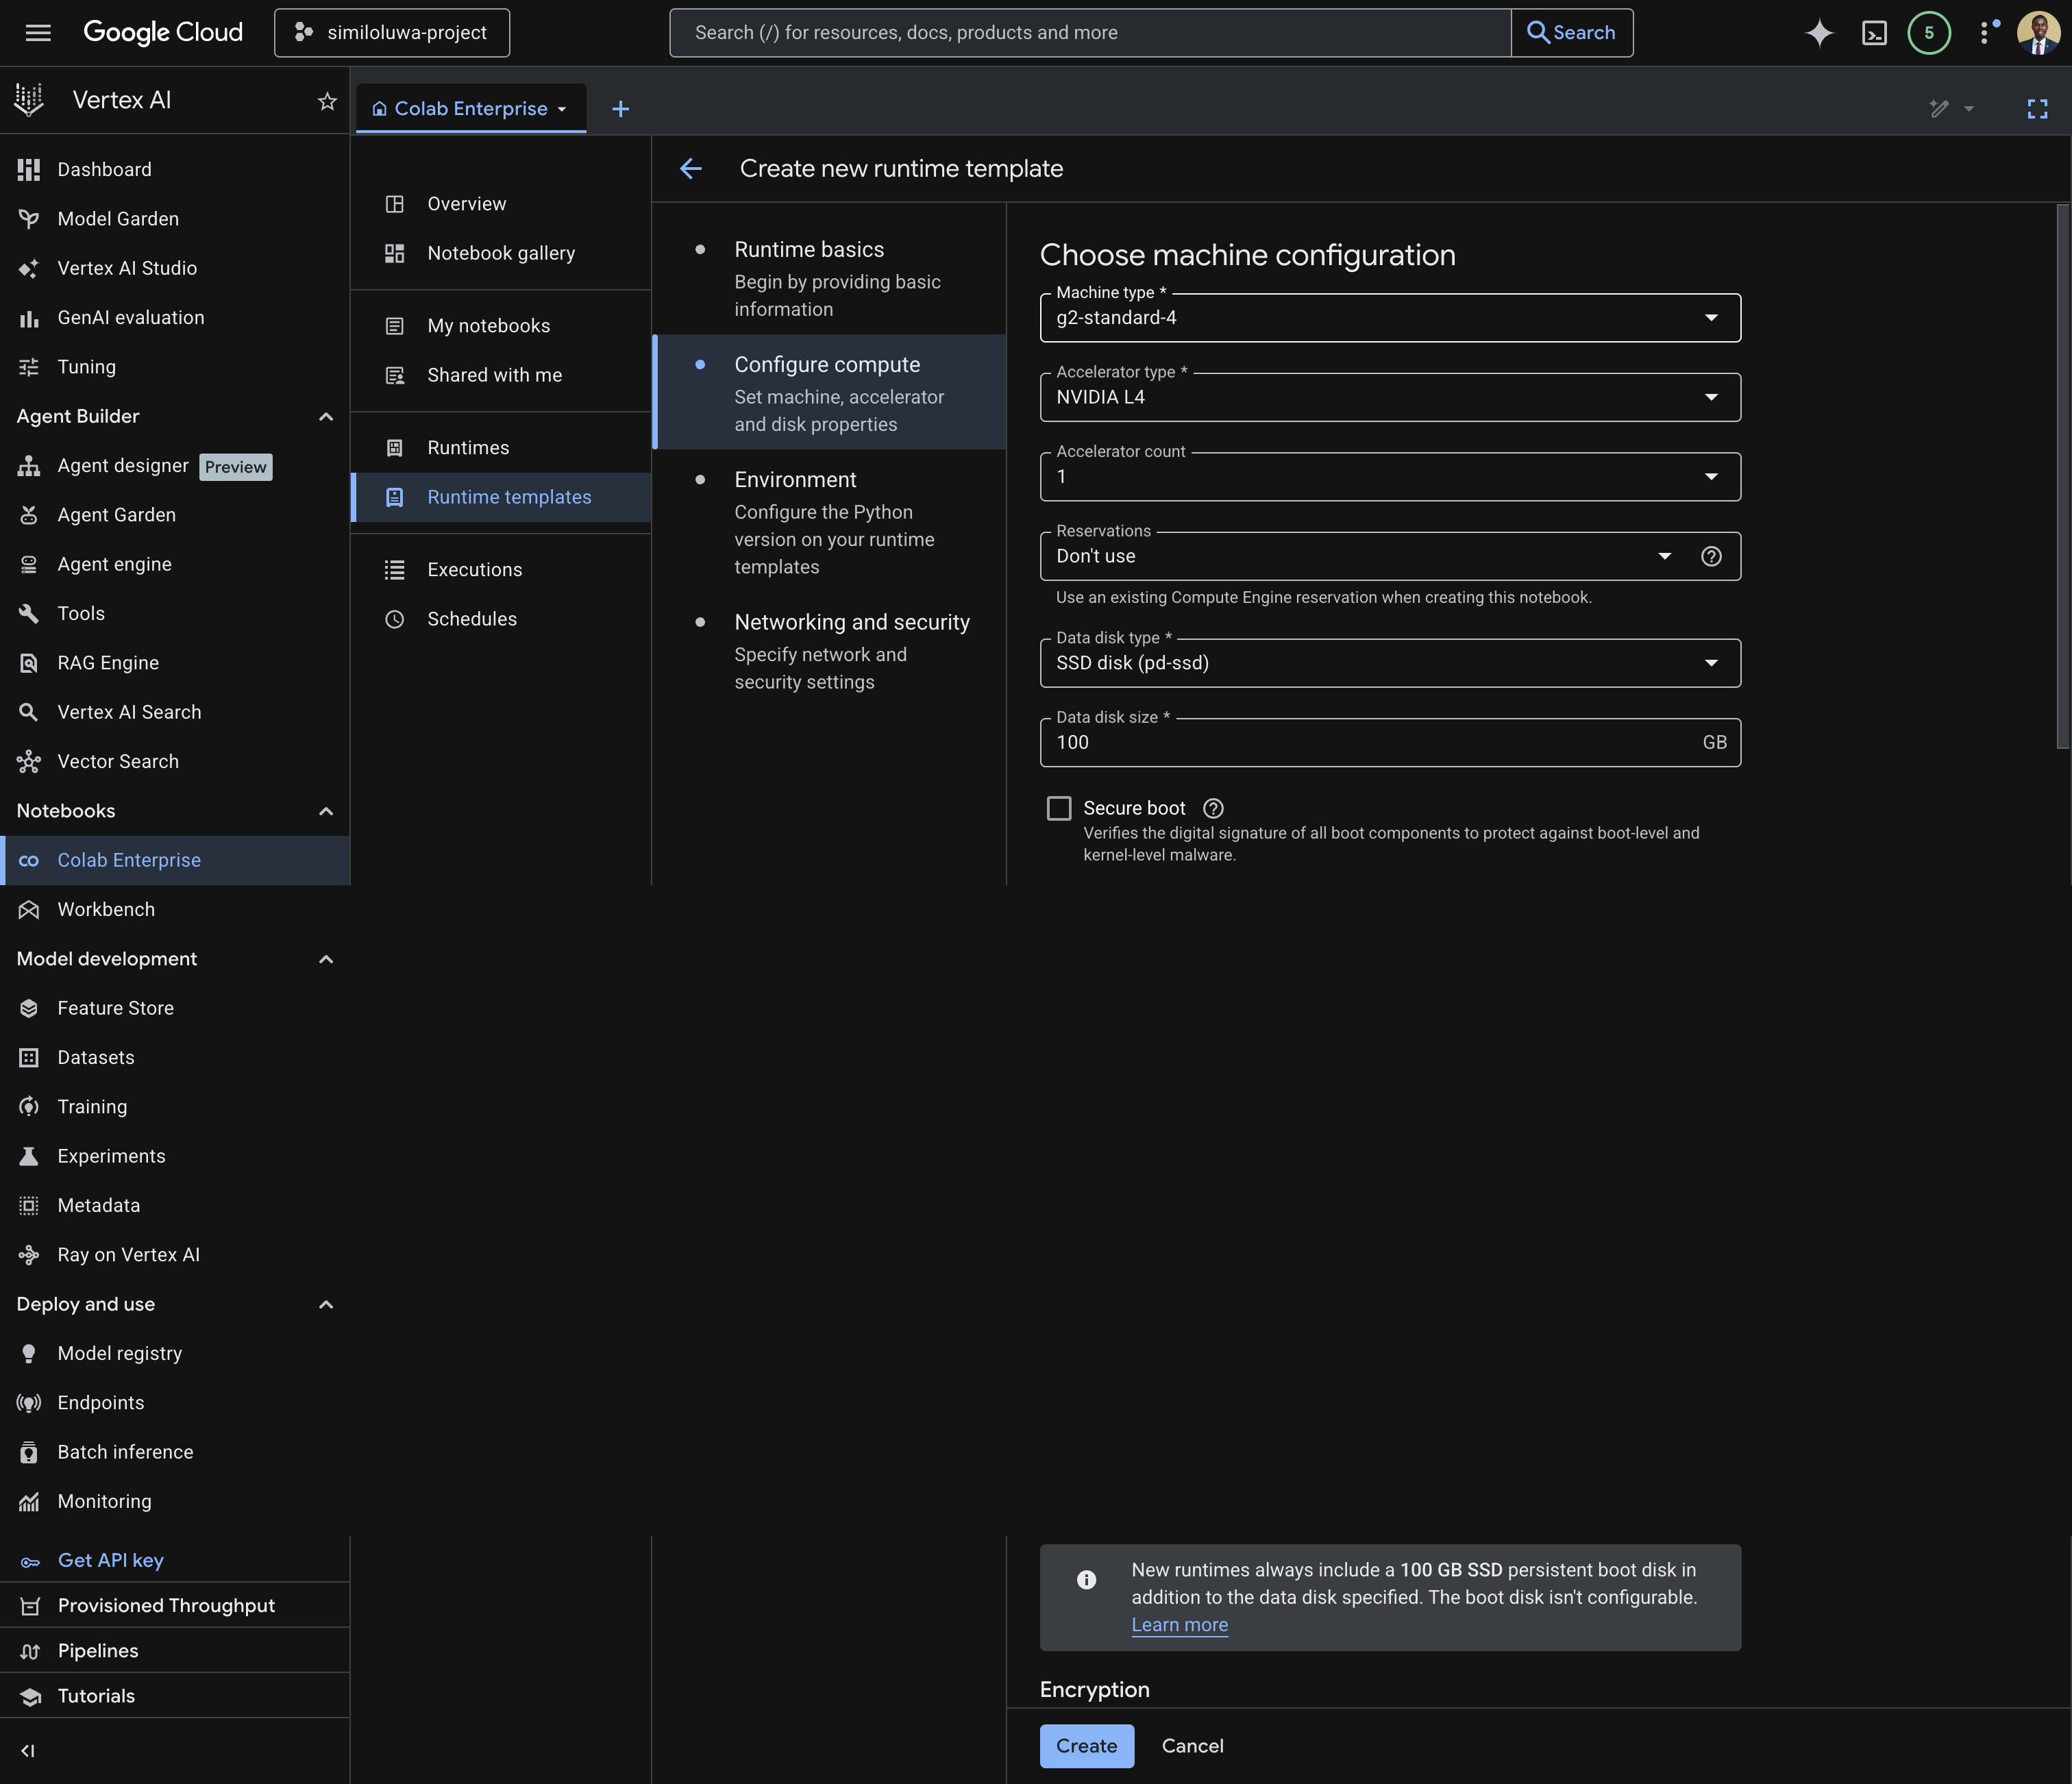The width and height of the screenshot is (2072, 1784).
Task: Click the Secure boot help icon
Action: (1213, 808)
